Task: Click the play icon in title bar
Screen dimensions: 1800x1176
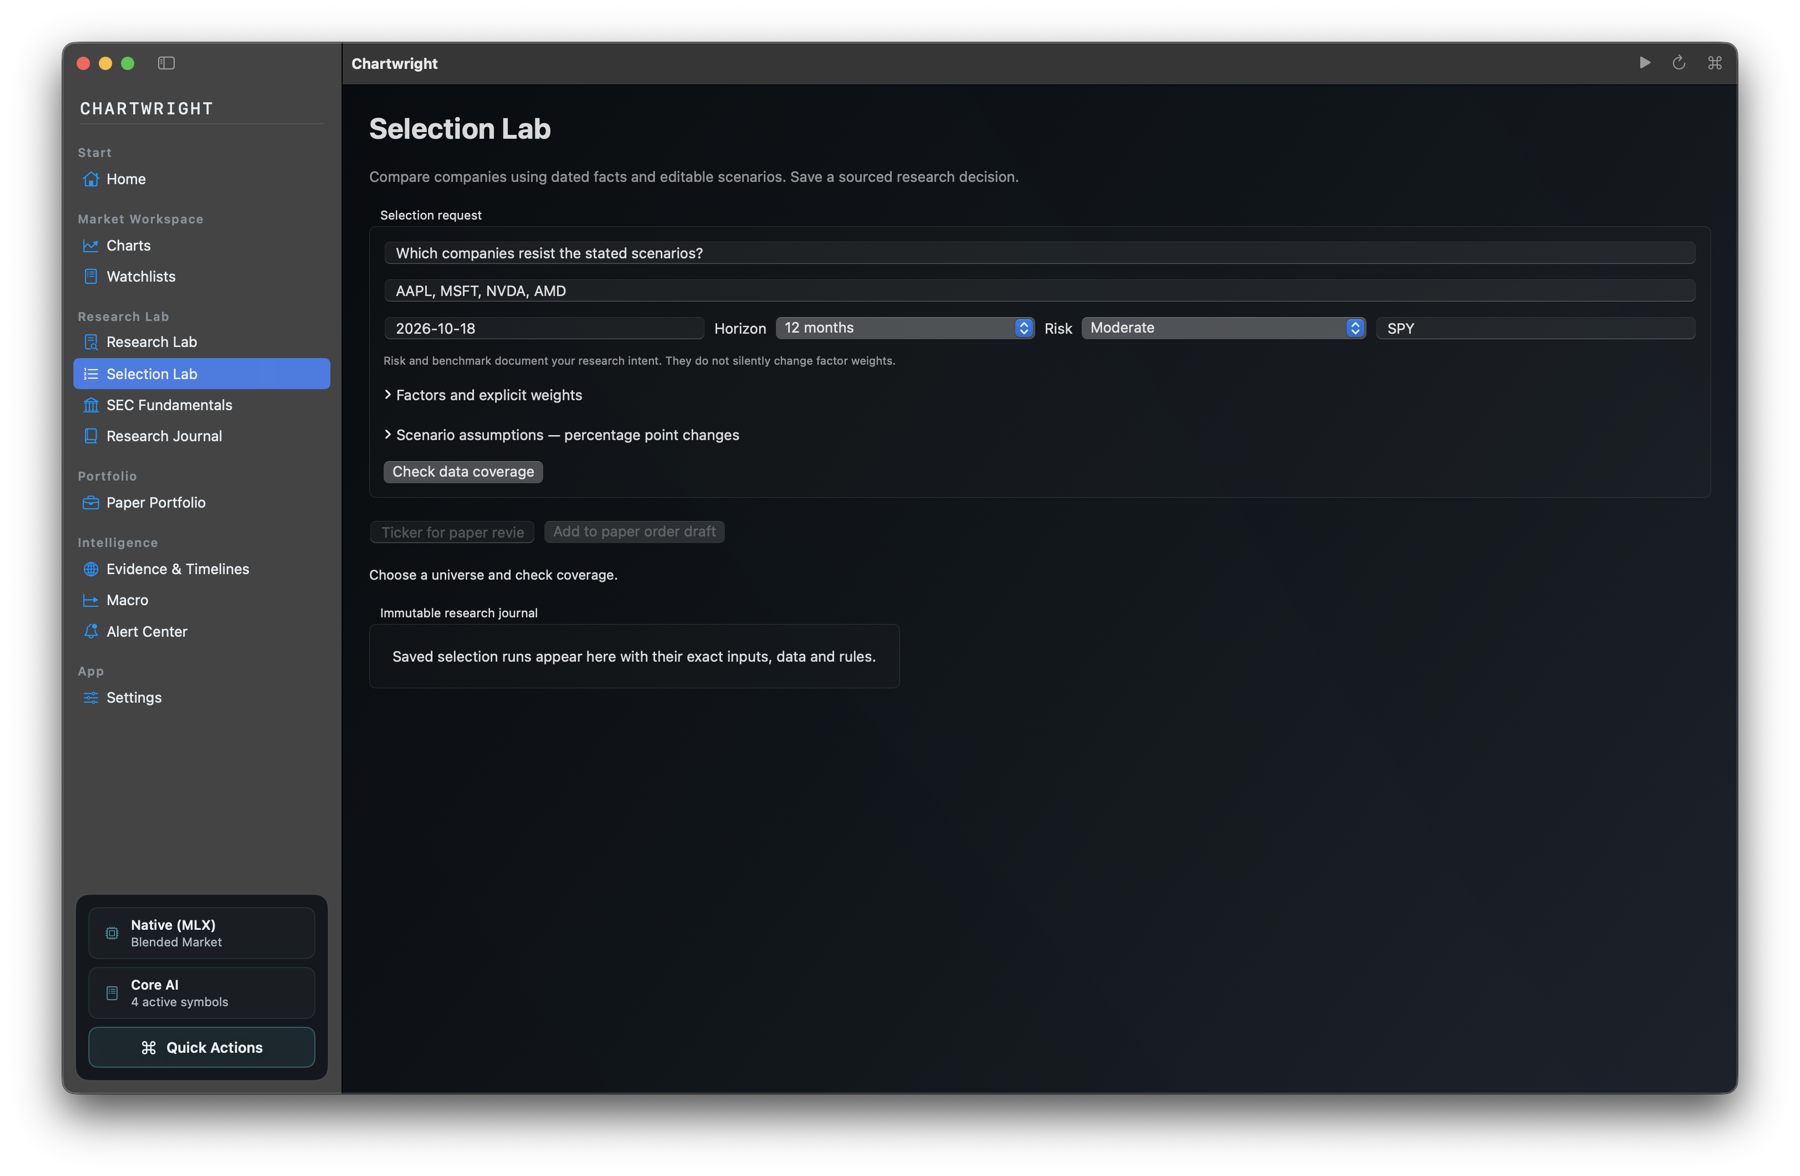Action: pos(1645,63)
